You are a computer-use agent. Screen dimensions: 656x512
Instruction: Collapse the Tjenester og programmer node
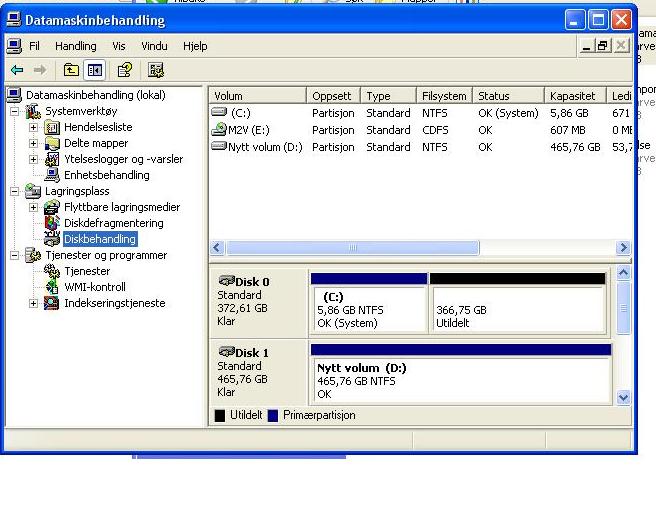pos(15,255)
